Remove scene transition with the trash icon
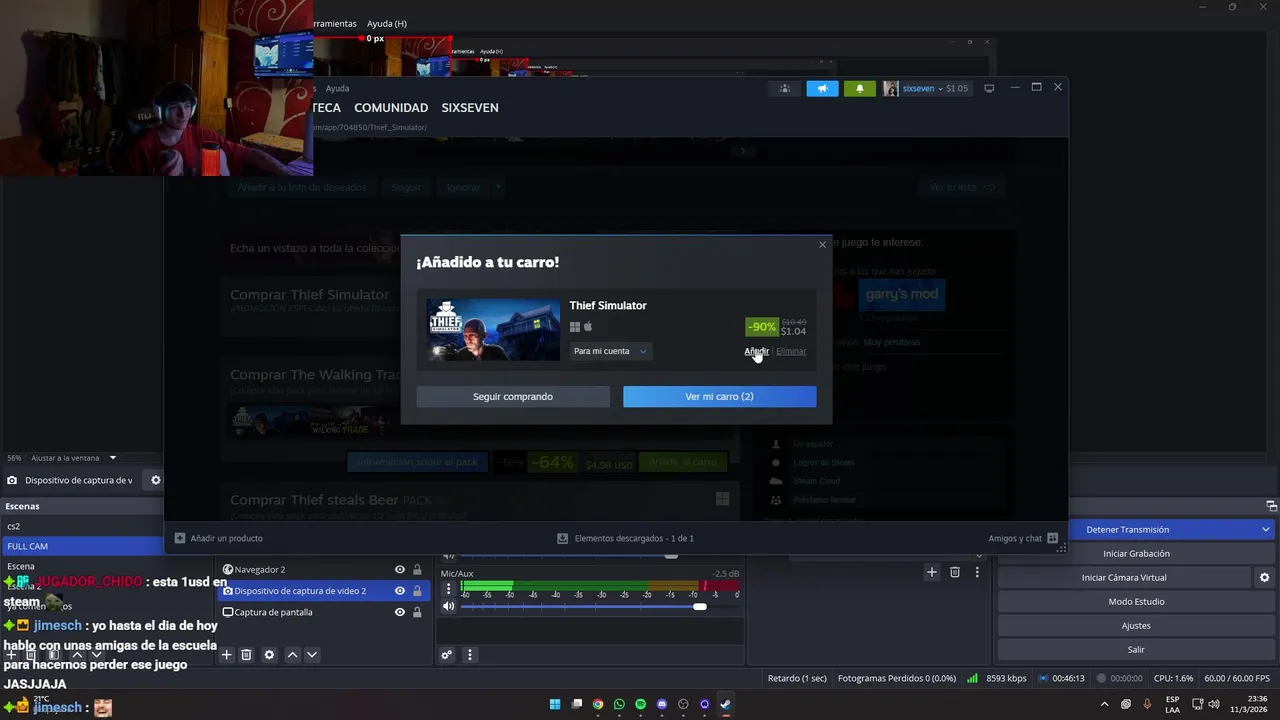The image size is (1280, 720). (x=955, y=572)
